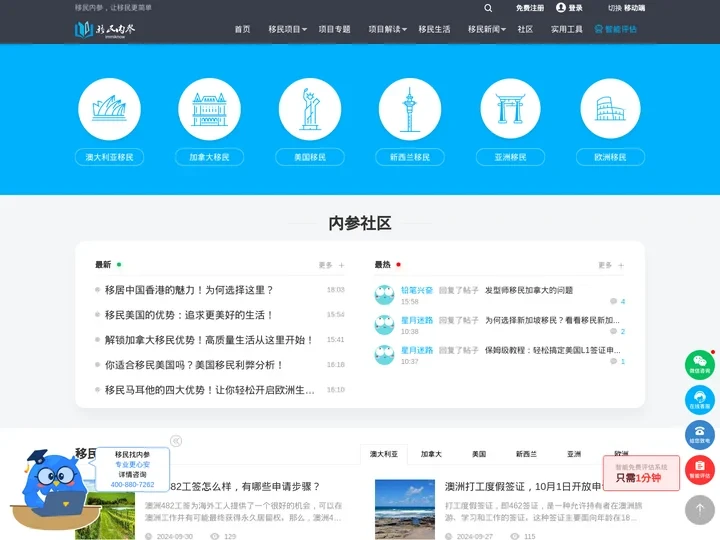Switch to 澳大利亚 tab
Viewport: 720px width, 540px height.
pyautogui.click(x=384, y=454)
